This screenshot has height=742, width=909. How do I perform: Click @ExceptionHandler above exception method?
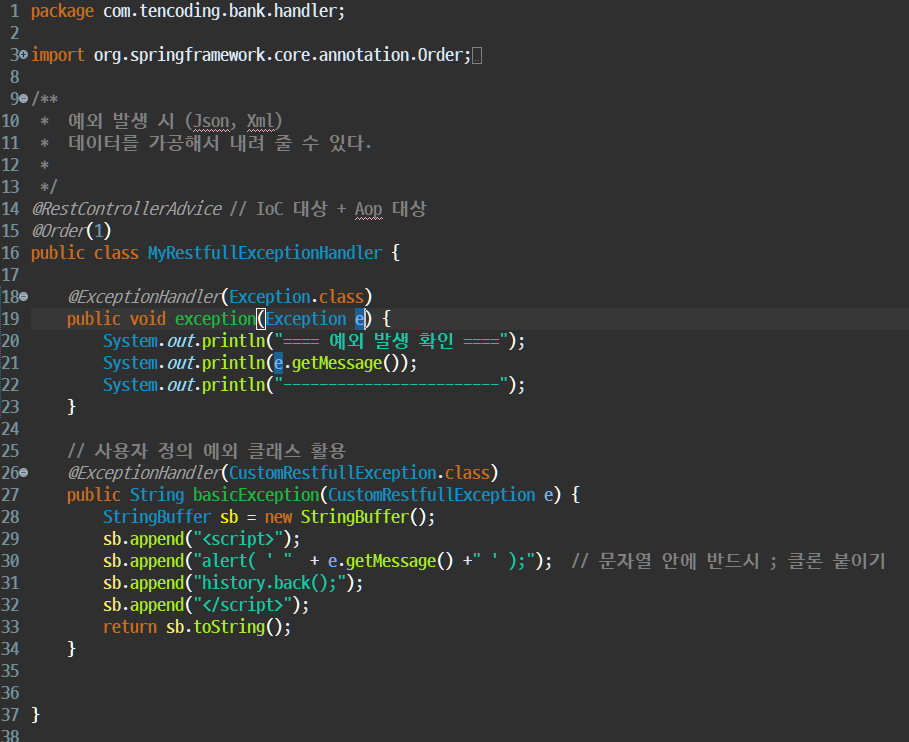click(x=145, y=297)
